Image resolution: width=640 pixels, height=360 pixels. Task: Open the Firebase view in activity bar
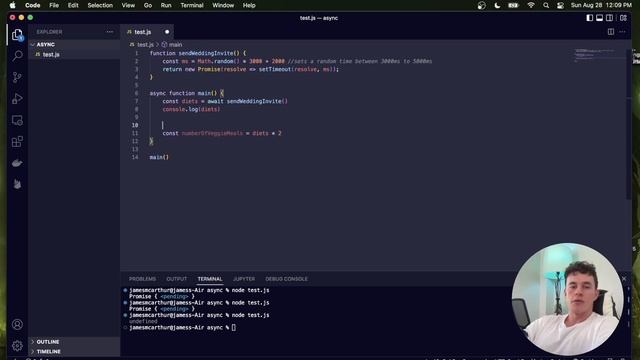17,184
